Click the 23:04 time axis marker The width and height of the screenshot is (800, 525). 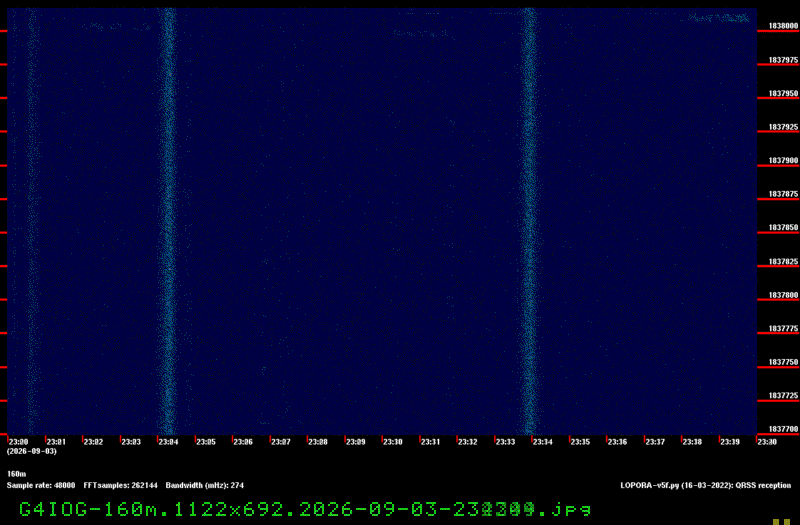(168, 442)
